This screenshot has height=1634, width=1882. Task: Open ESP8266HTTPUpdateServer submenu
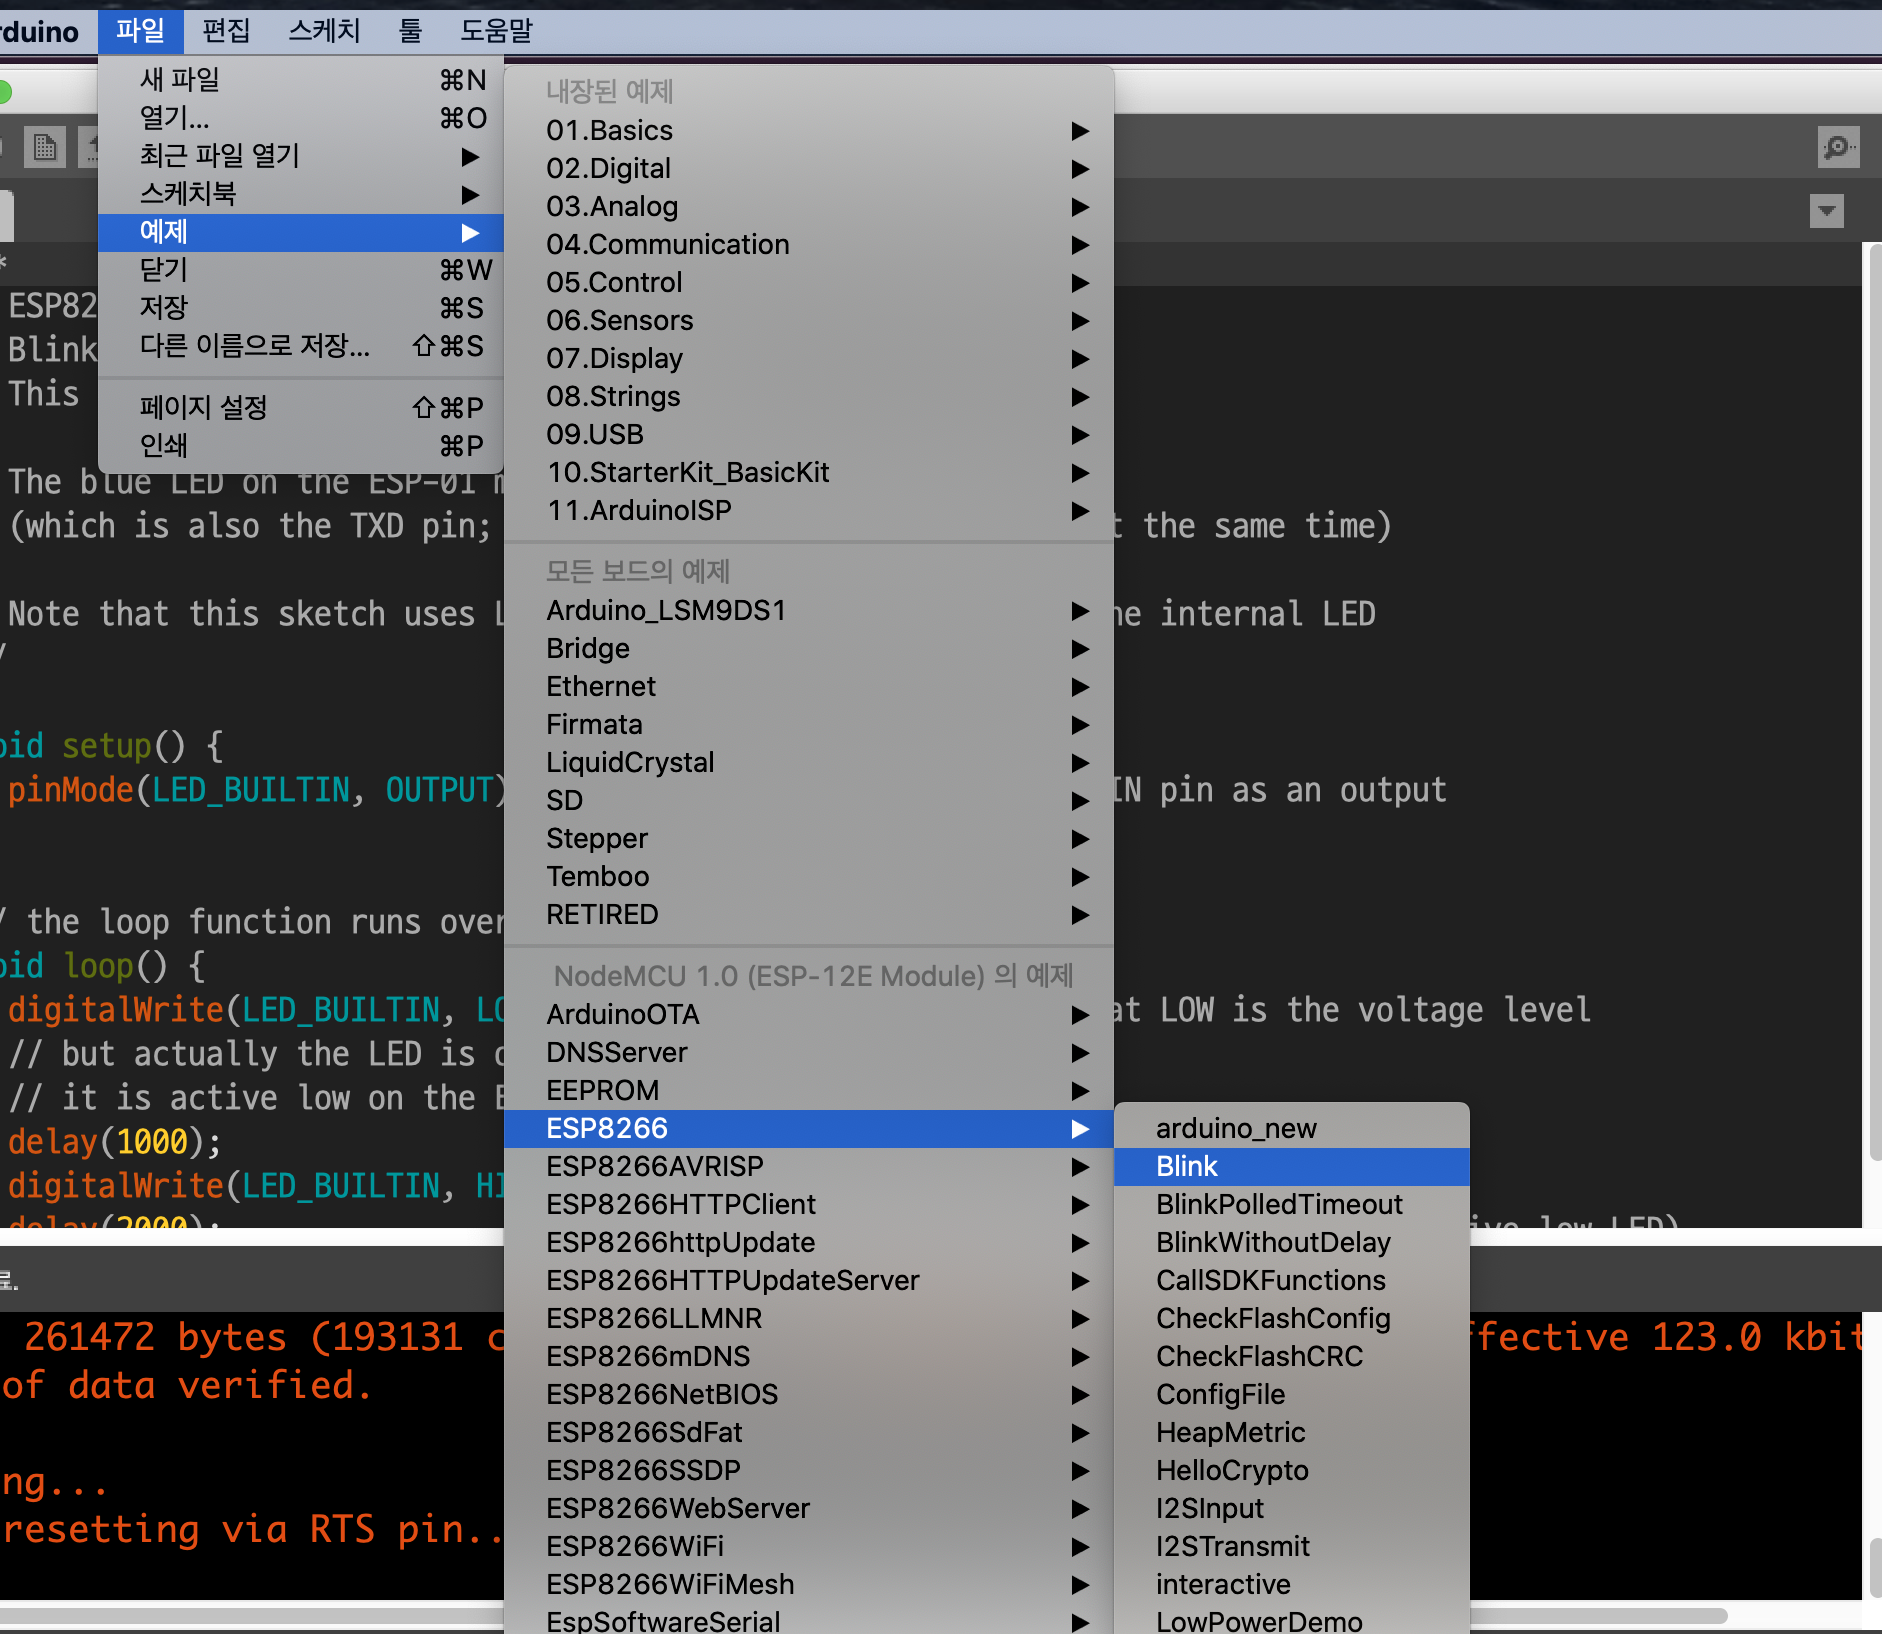click(x=809, y=1281)
